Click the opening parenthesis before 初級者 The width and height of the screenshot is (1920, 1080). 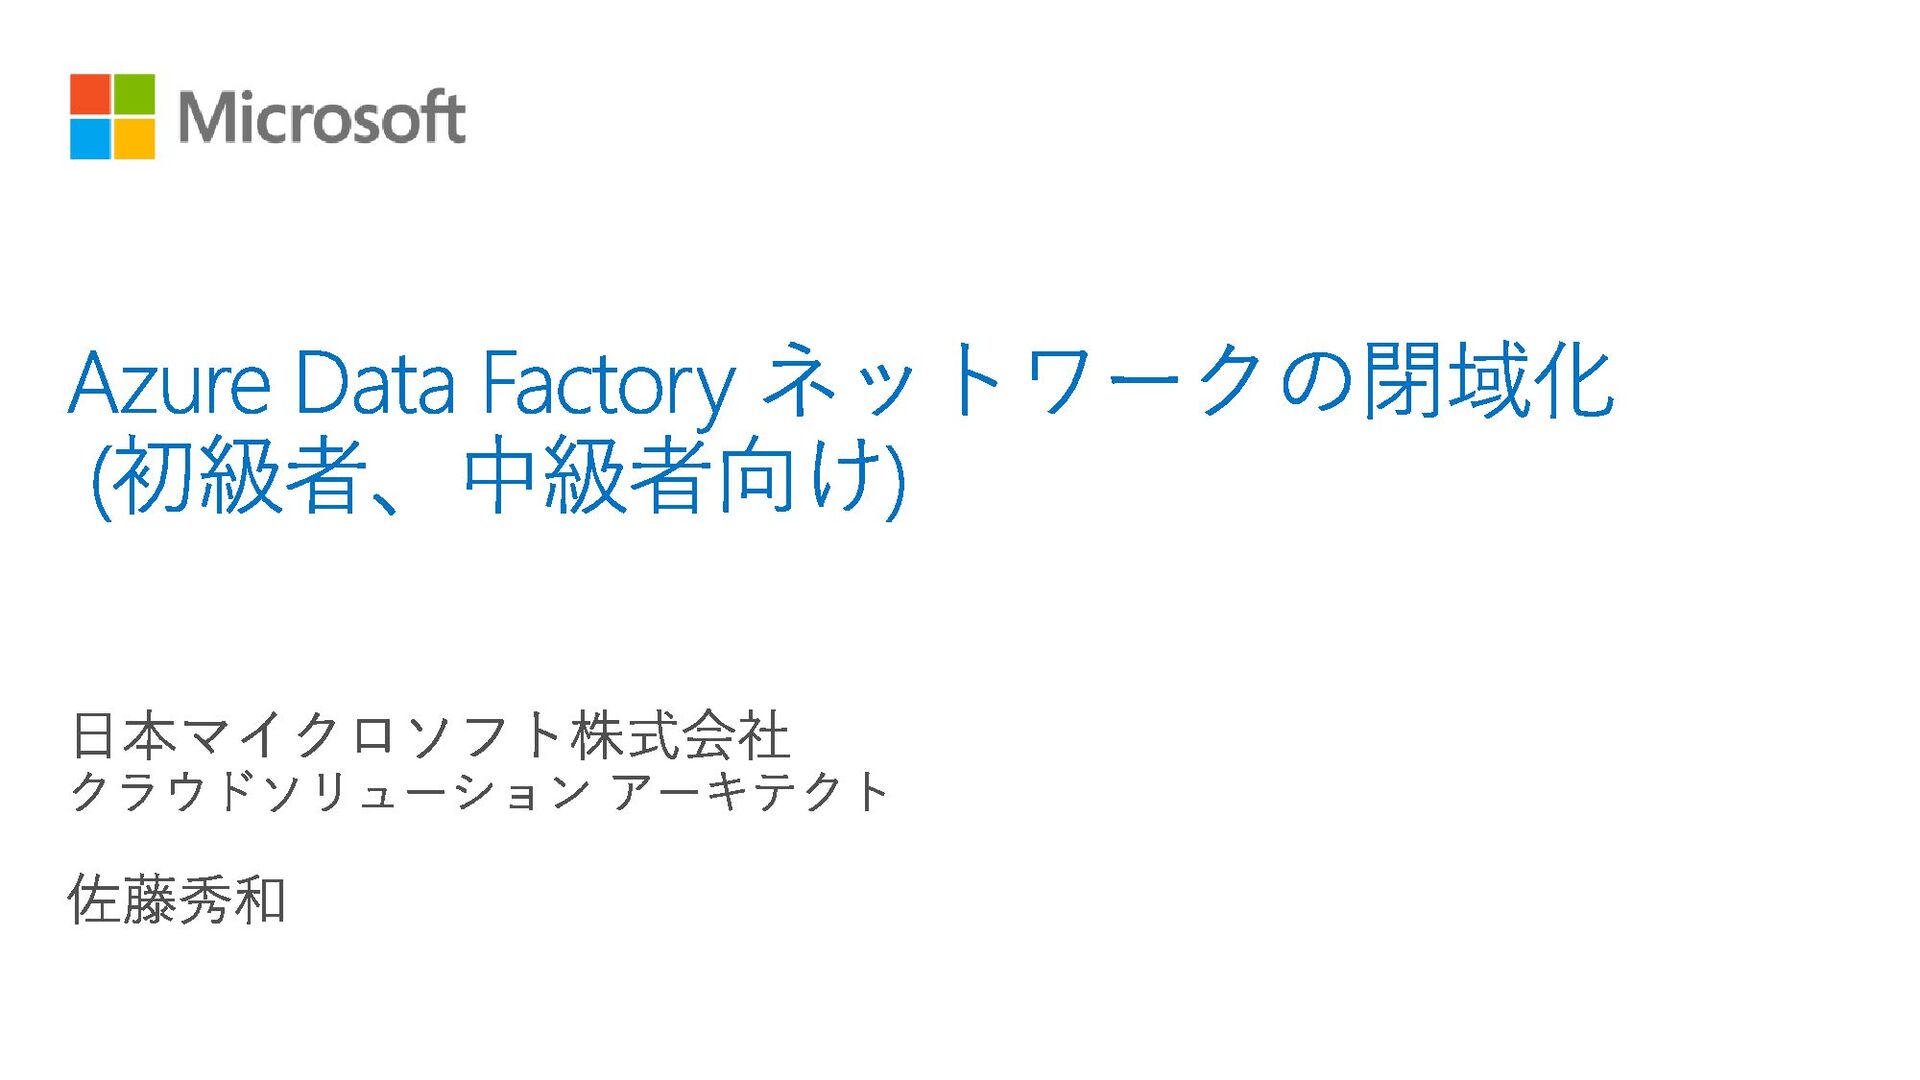click(100, 479)
